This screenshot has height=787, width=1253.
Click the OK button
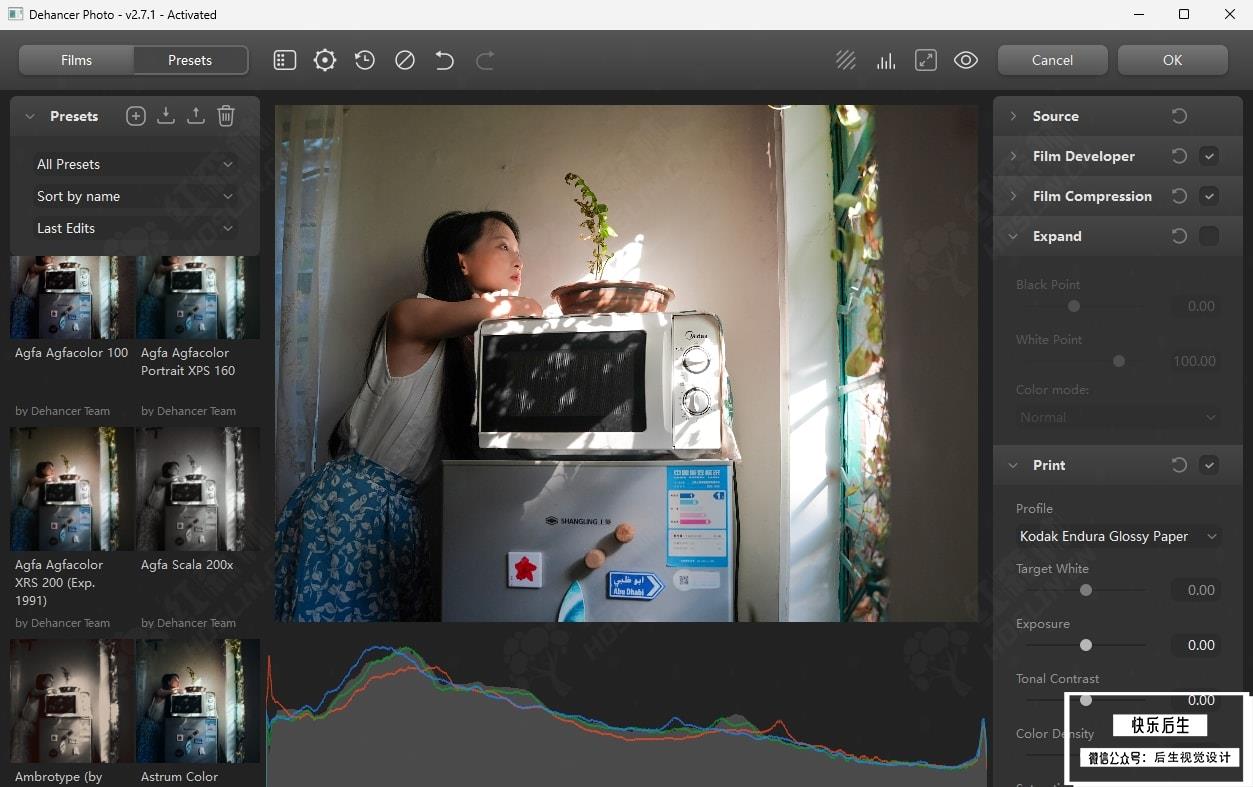click(x=1173, y=60)
